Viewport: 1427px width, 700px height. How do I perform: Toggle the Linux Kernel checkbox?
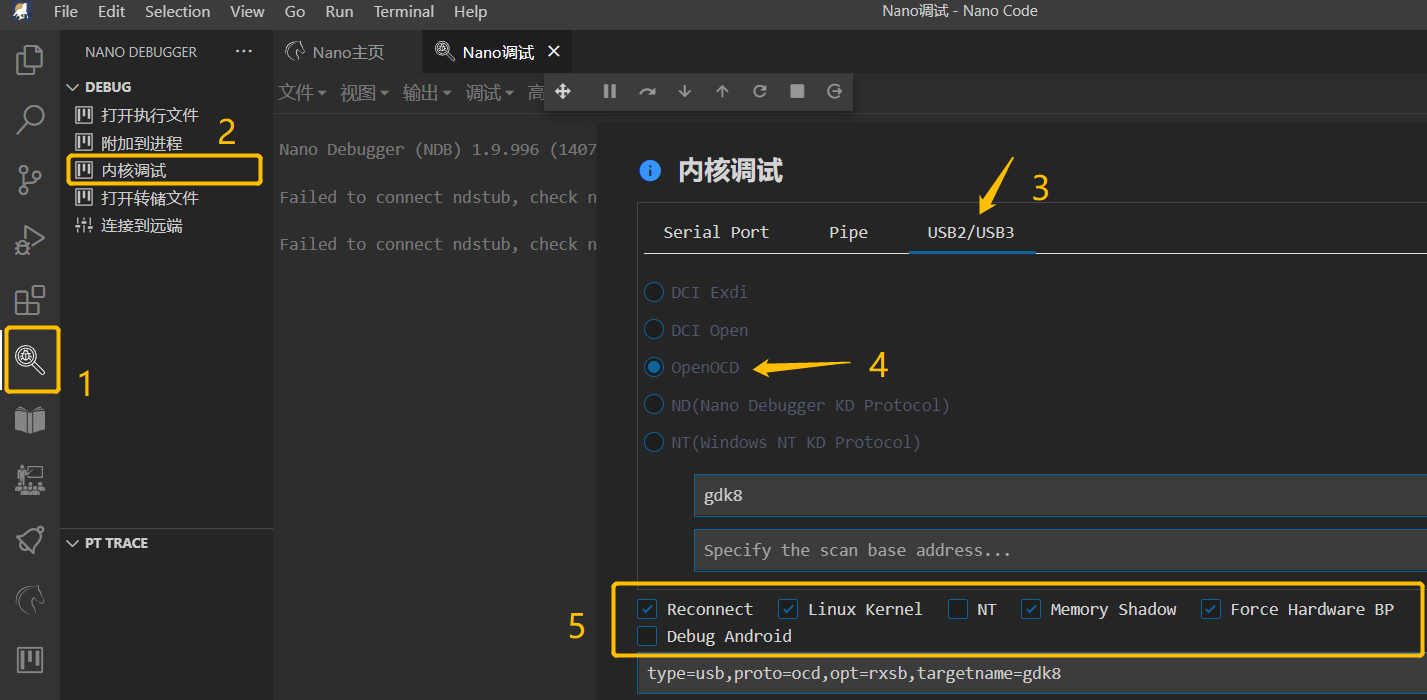click(x=788, y=609)
